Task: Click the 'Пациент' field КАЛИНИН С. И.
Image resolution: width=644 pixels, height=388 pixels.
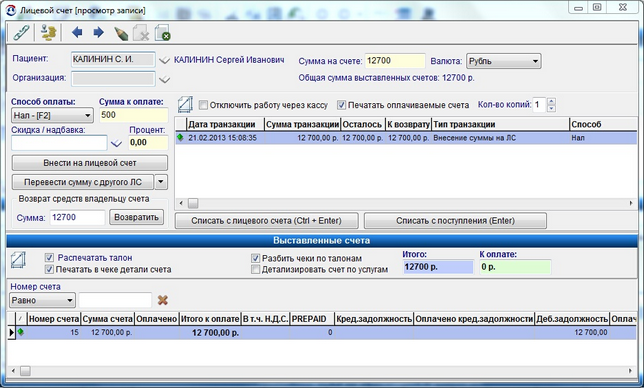Action: pos(113,59)
